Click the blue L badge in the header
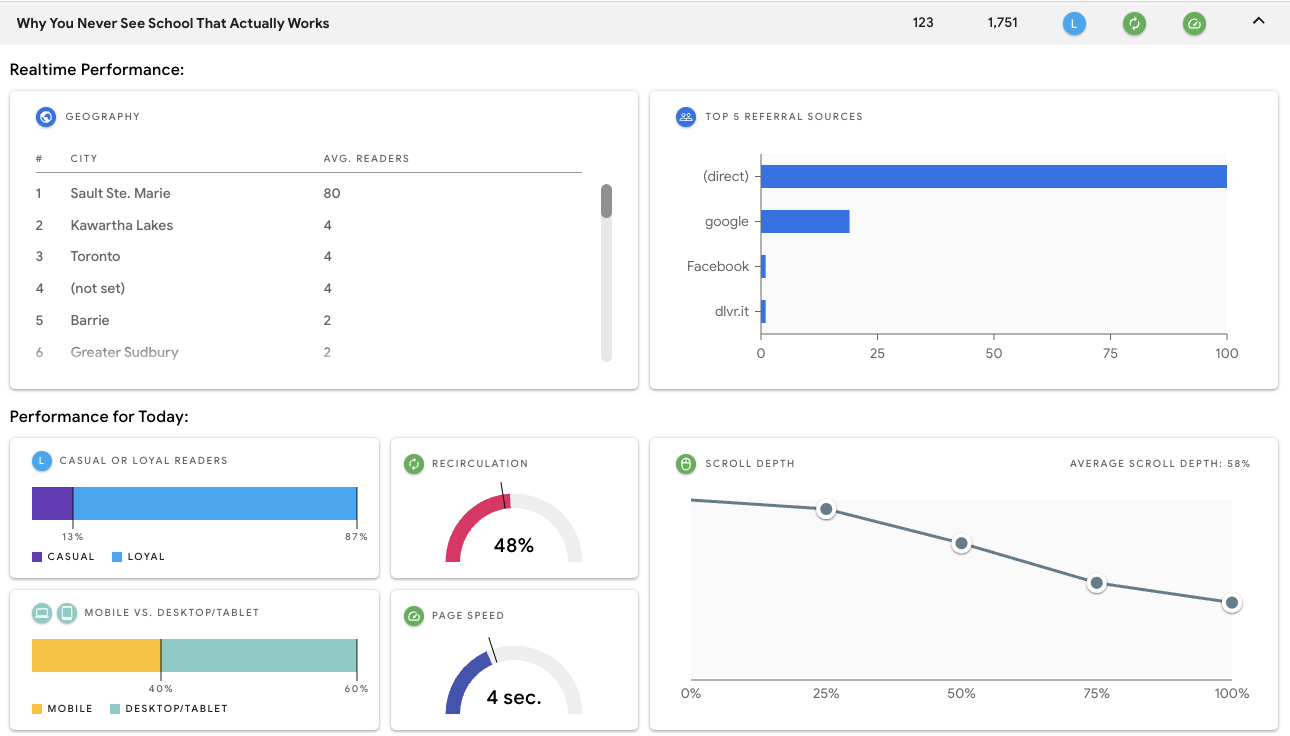Screen dimensions: 1290x736 point(1073,23)
